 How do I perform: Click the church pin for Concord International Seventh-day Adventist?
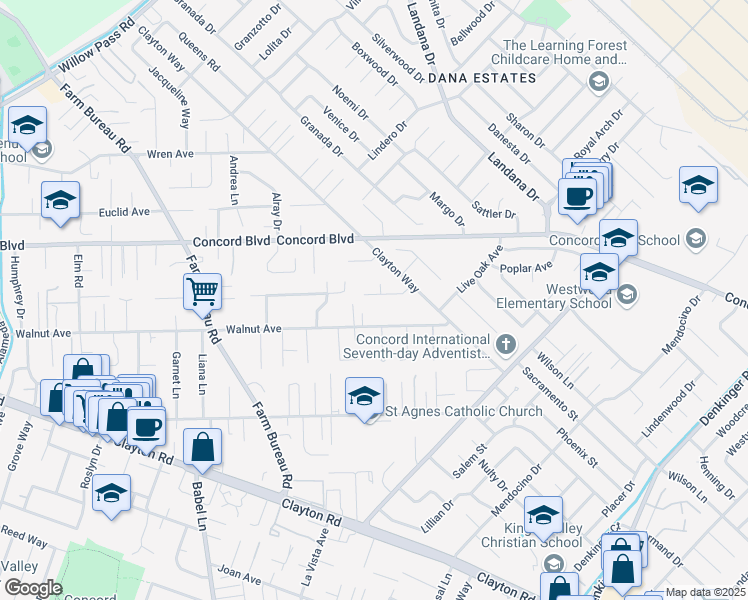pyautogui.click(x=506, y=344)
